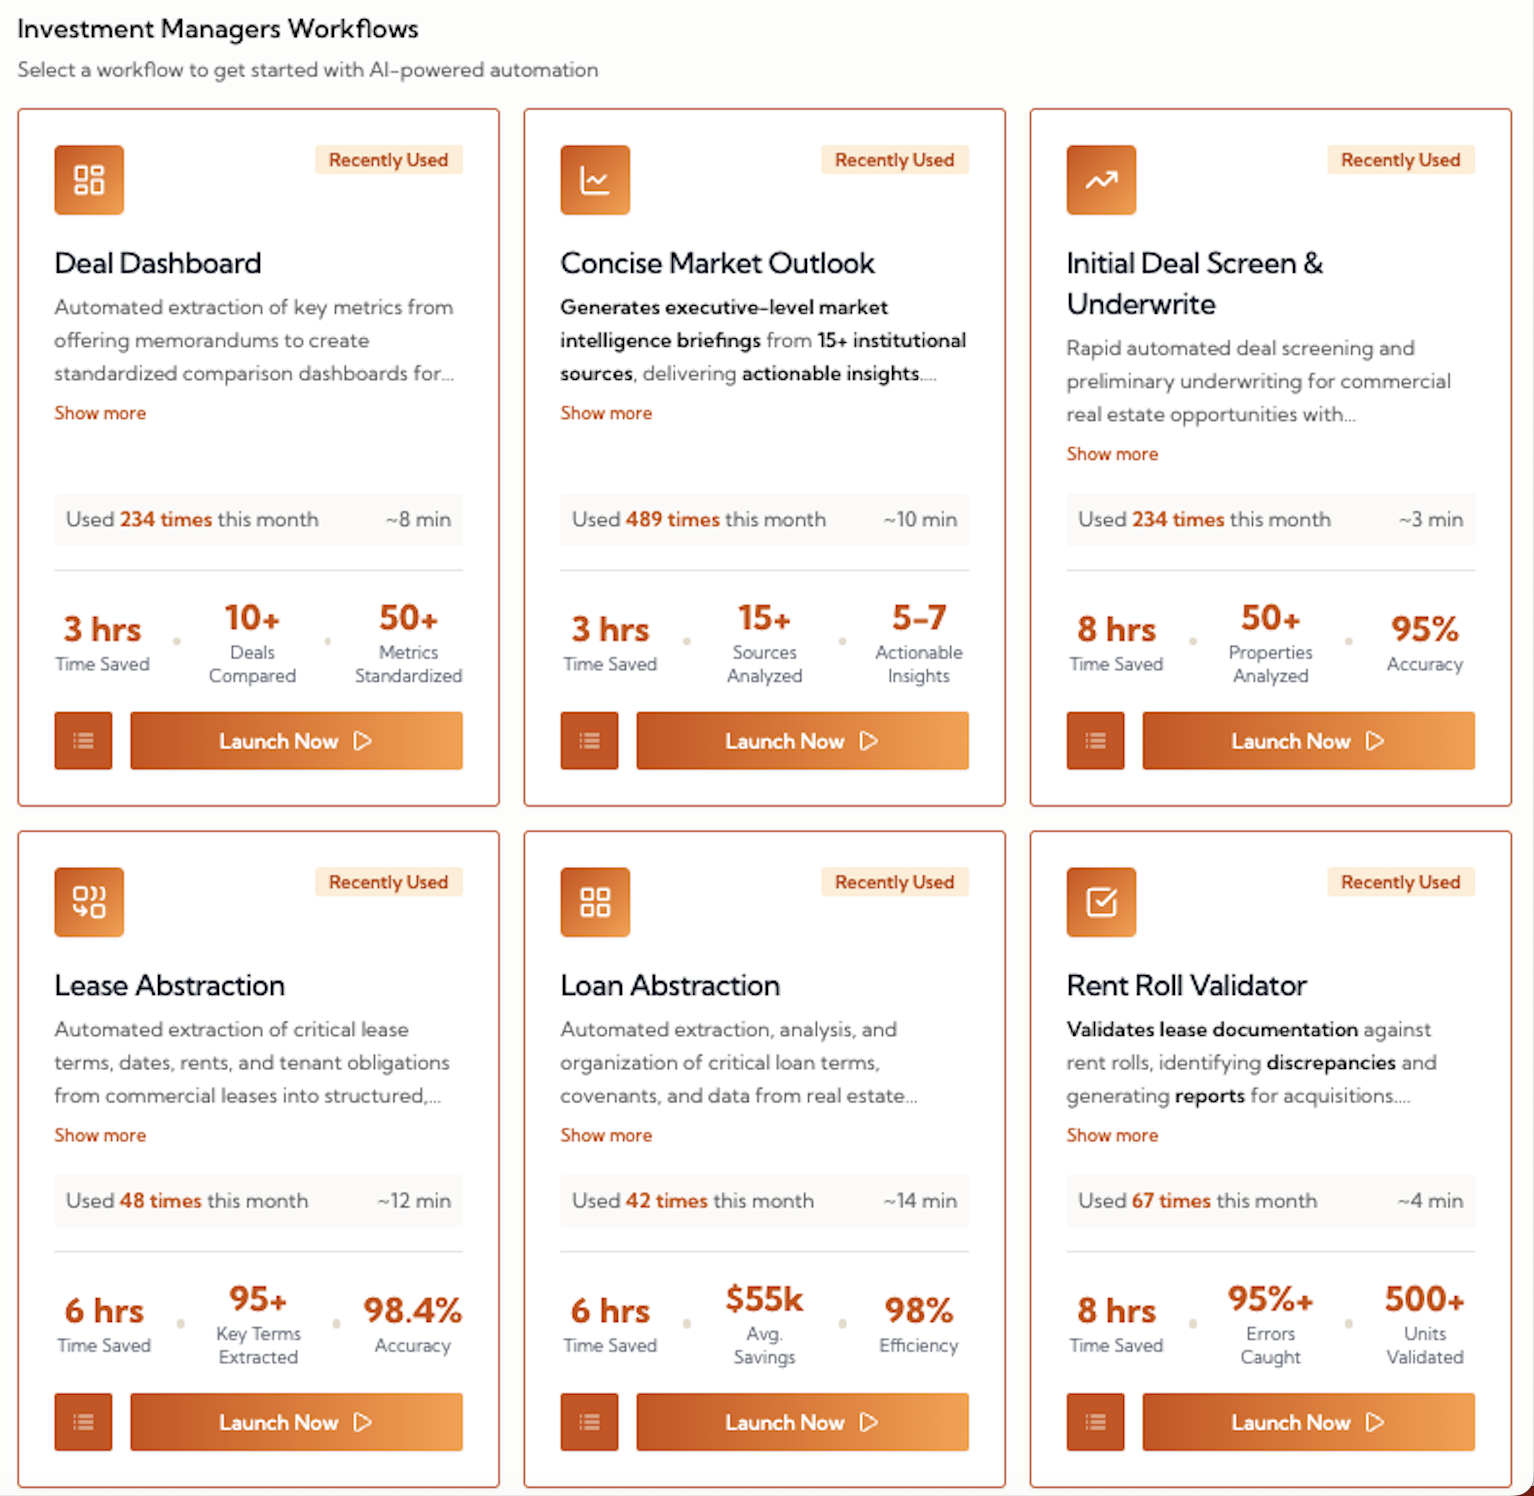Image resolution: width=1534 pixels, height=1496 pixels.
Task: Click the chart icon on Concise Market Outlook
Action: click(x=595, y=180)
